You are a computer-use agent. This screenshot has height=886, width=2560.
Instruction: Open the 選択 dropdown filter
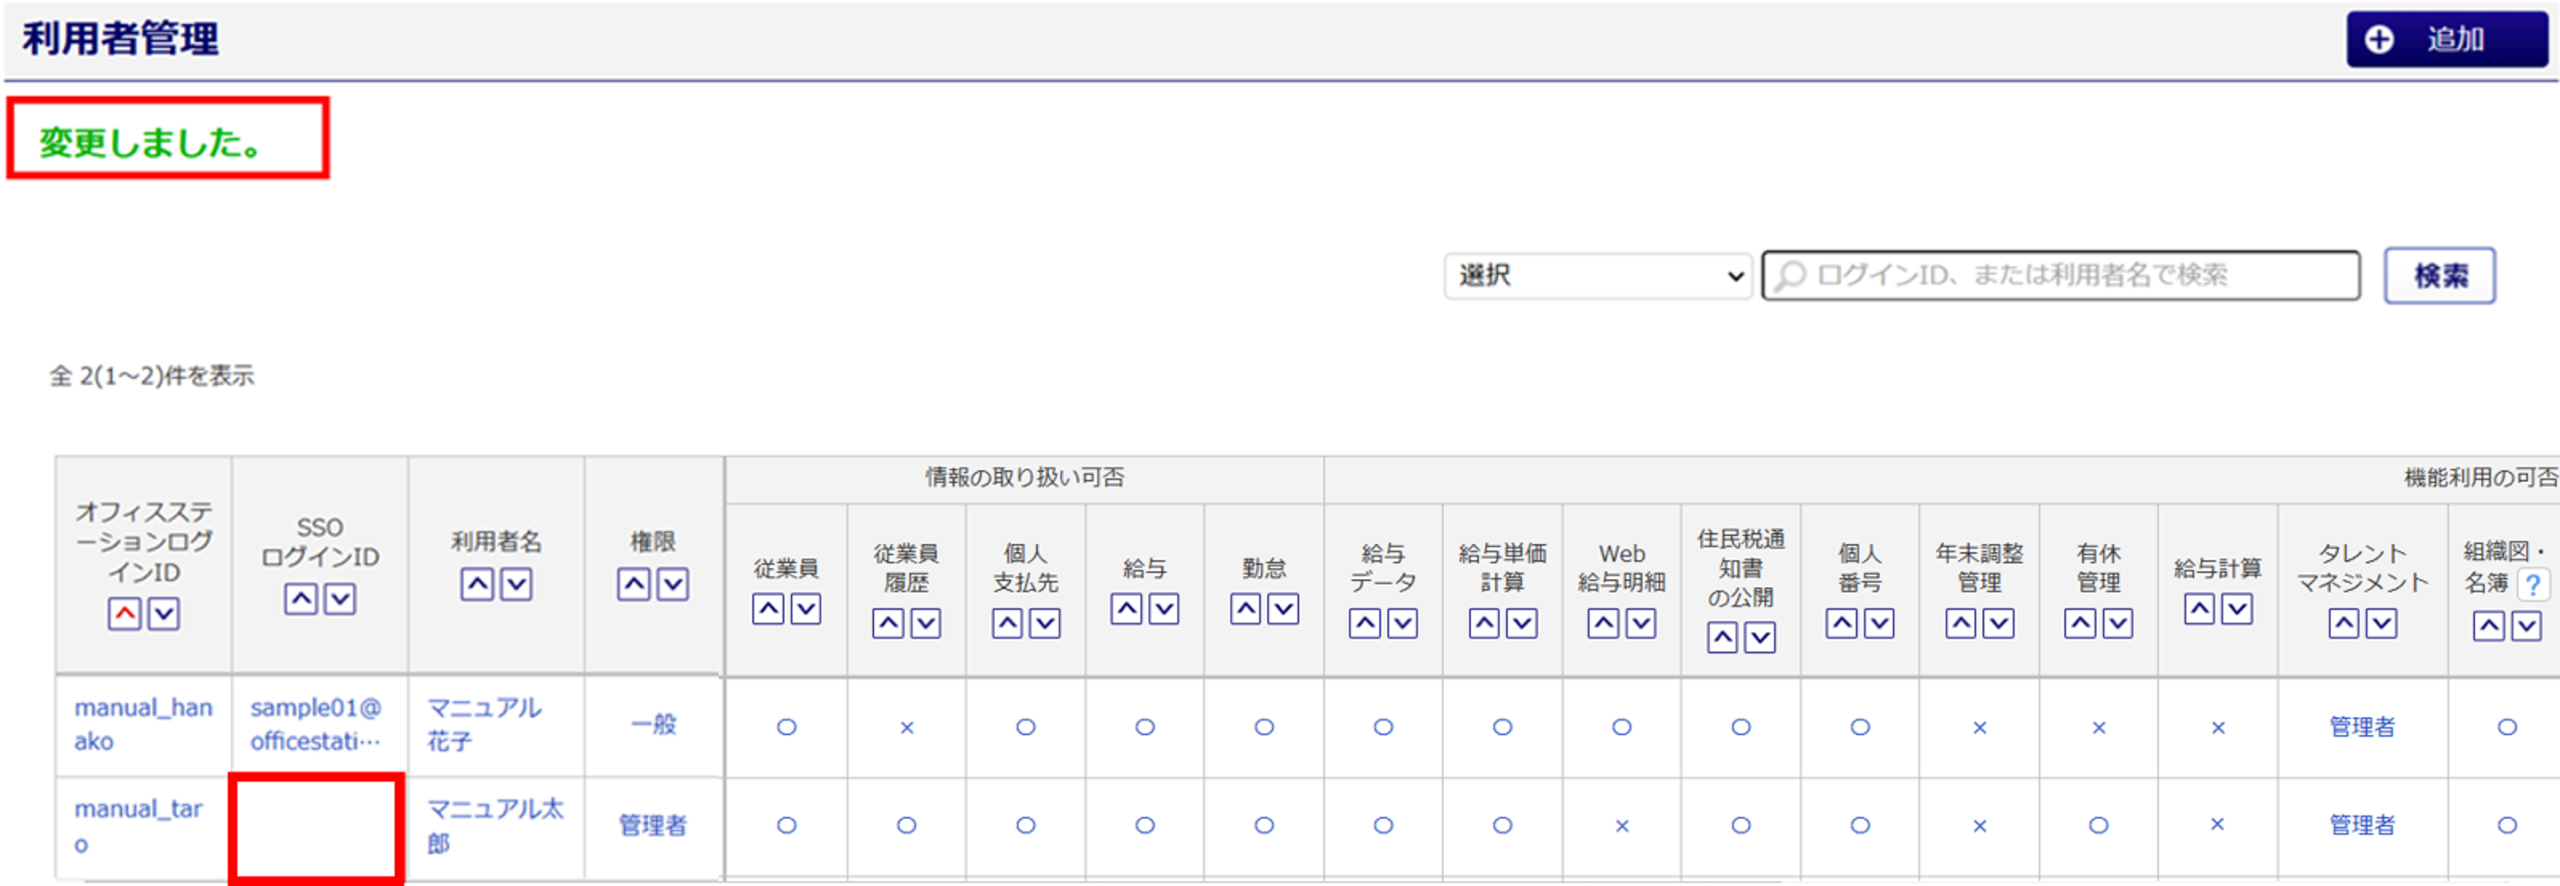click(1597, 276)
